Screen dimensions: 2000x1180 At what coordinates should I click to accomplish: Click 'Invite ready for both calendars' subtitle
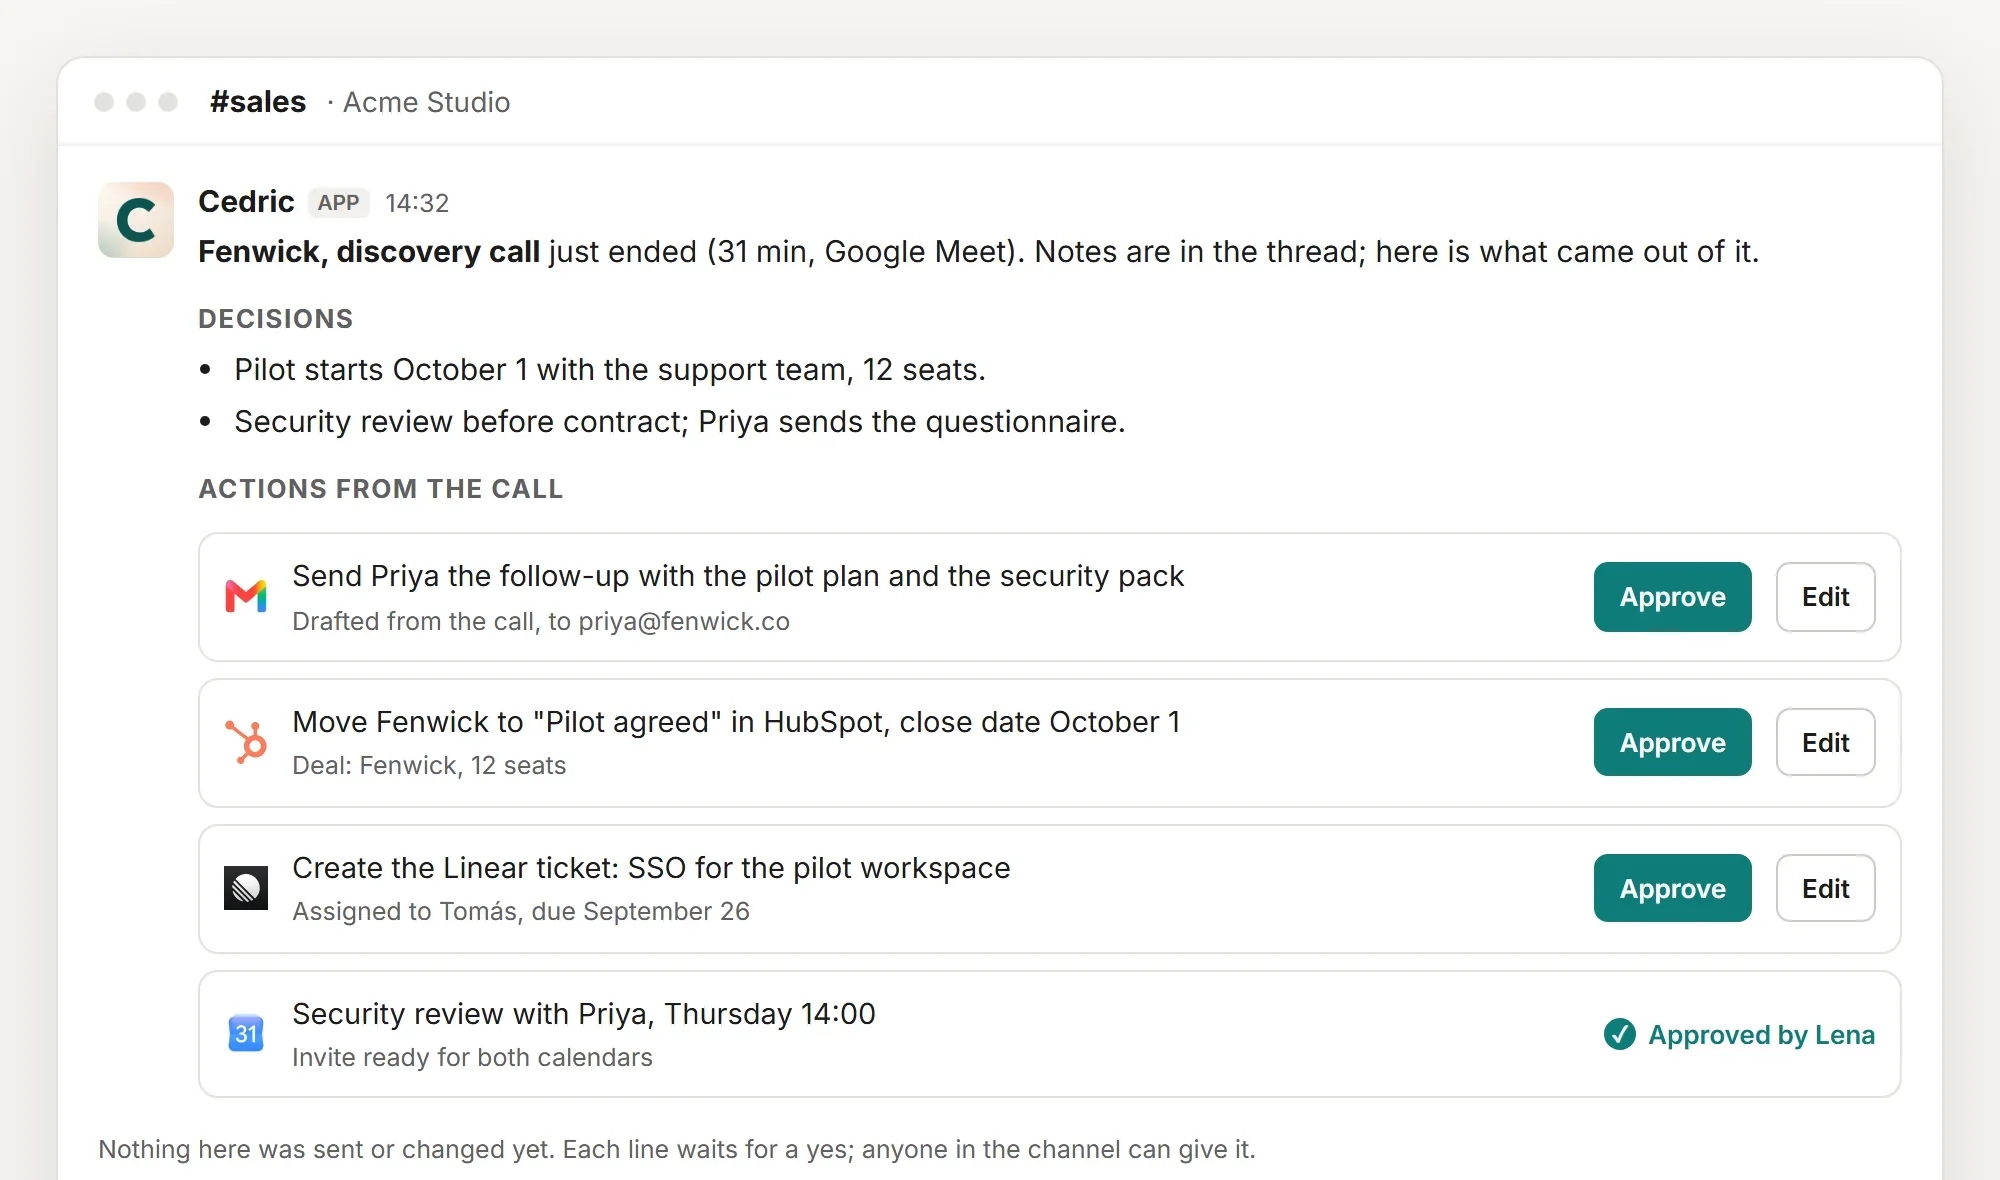click(472, 1057)
